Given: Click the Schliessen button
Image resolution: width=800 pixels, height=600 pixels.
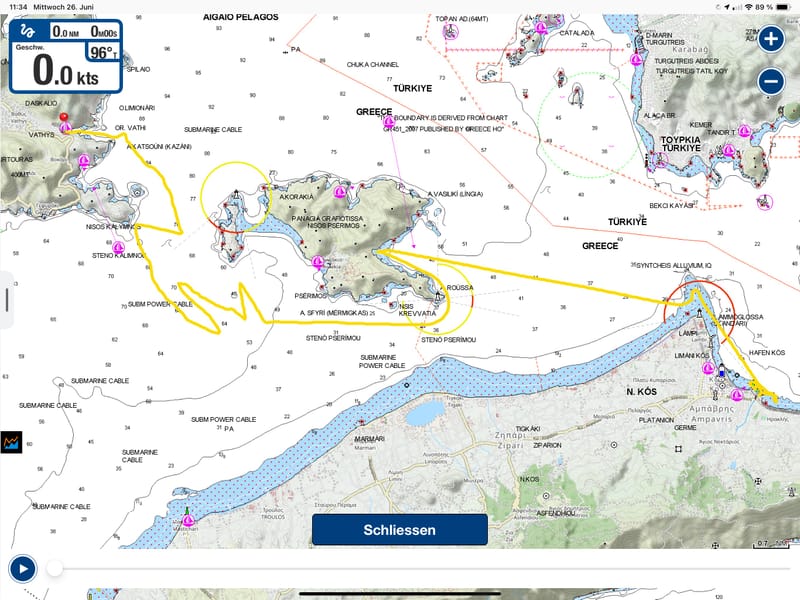Looking at the screenshot, I should coord(399,530).
